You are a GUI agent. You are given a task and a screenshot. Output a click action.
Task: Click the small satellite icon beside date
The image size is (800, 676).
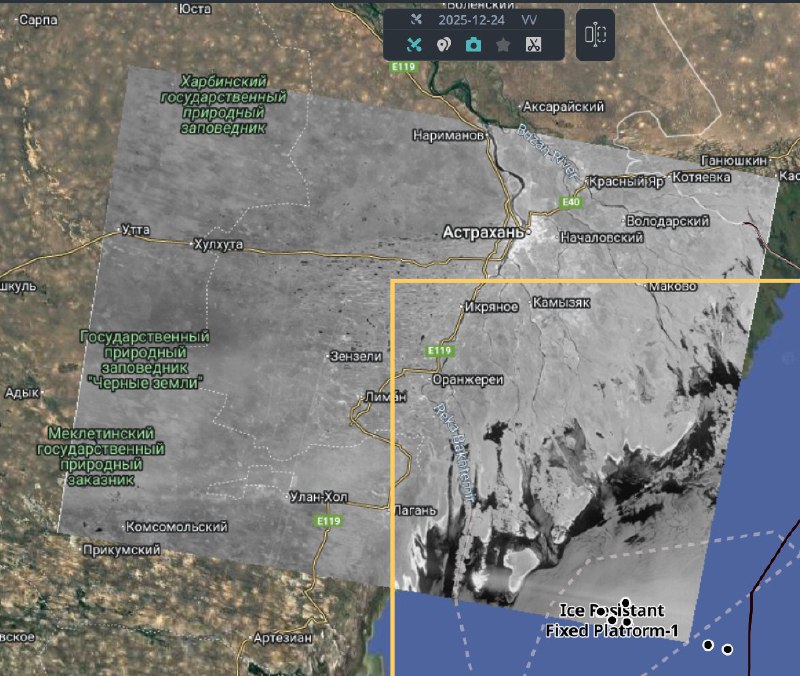(417, 20)
